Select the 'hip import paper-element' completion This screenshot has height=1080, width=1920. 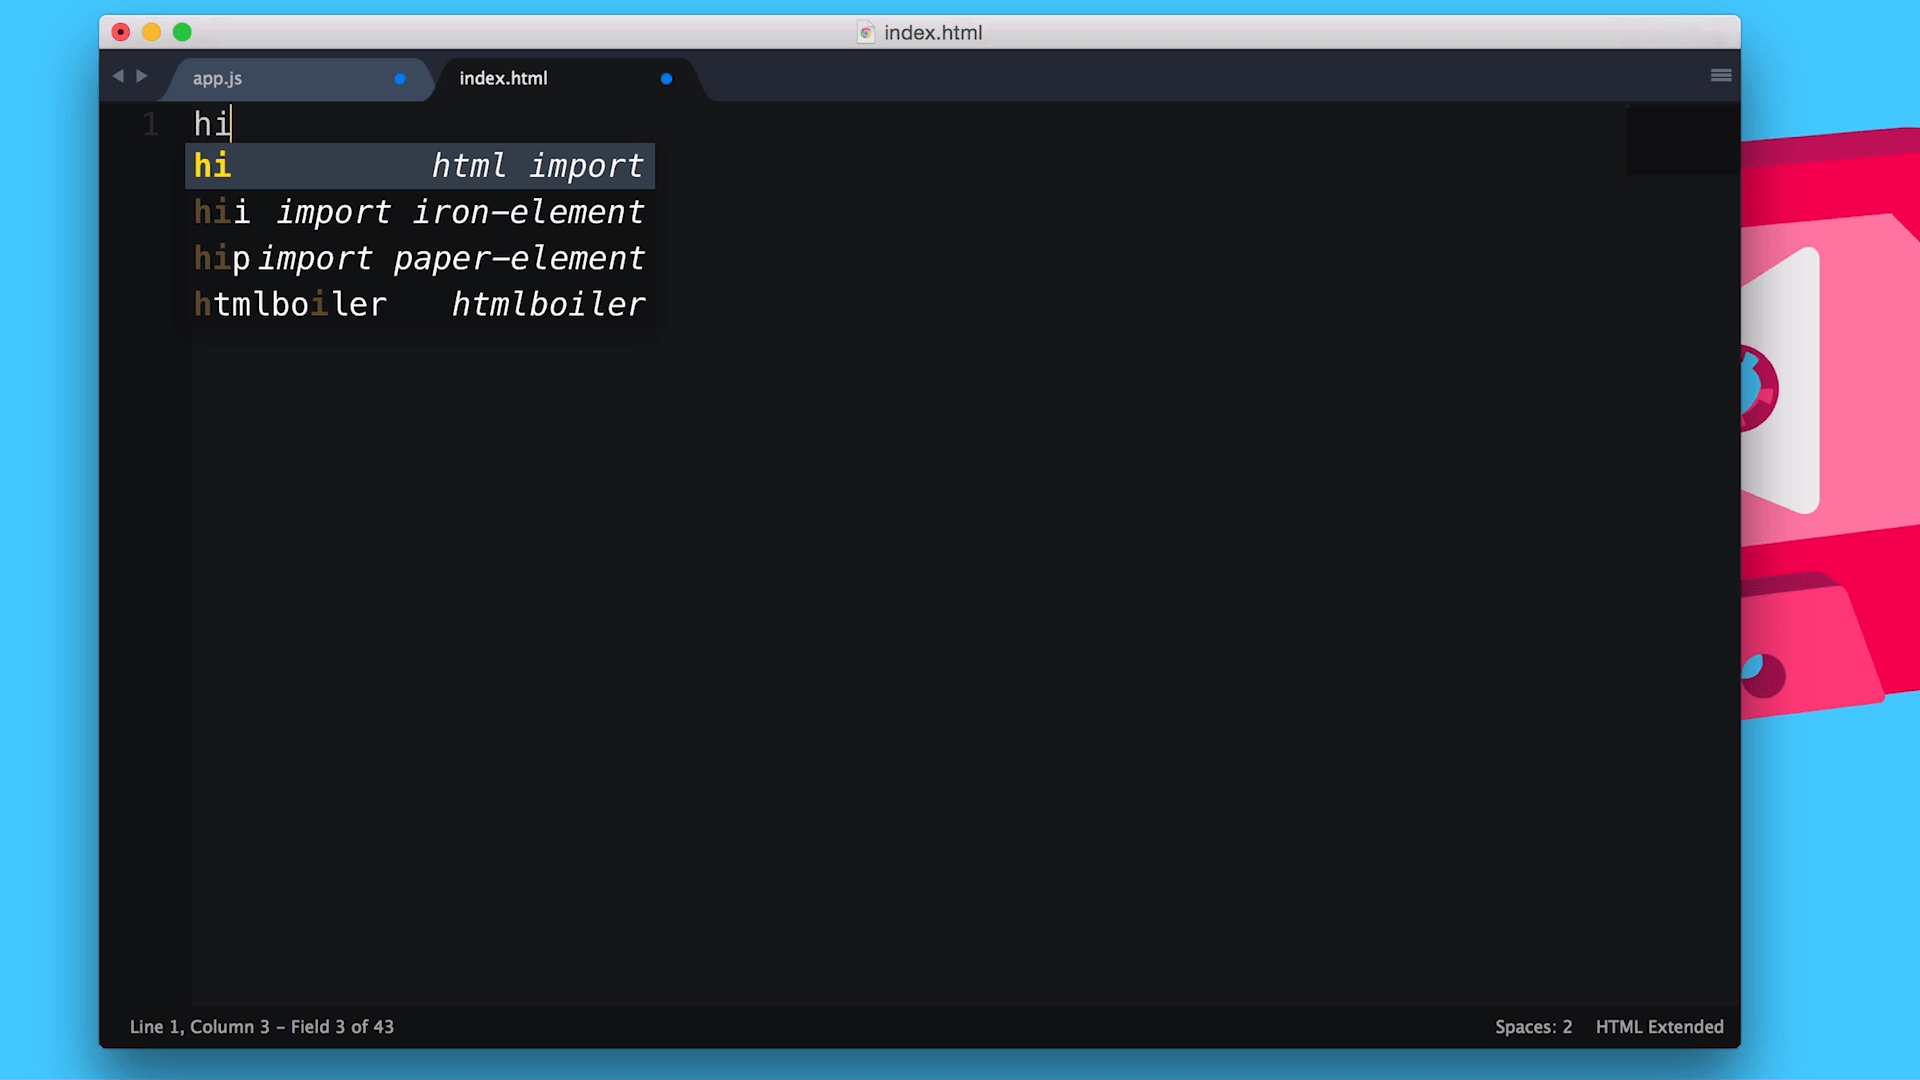419,258
